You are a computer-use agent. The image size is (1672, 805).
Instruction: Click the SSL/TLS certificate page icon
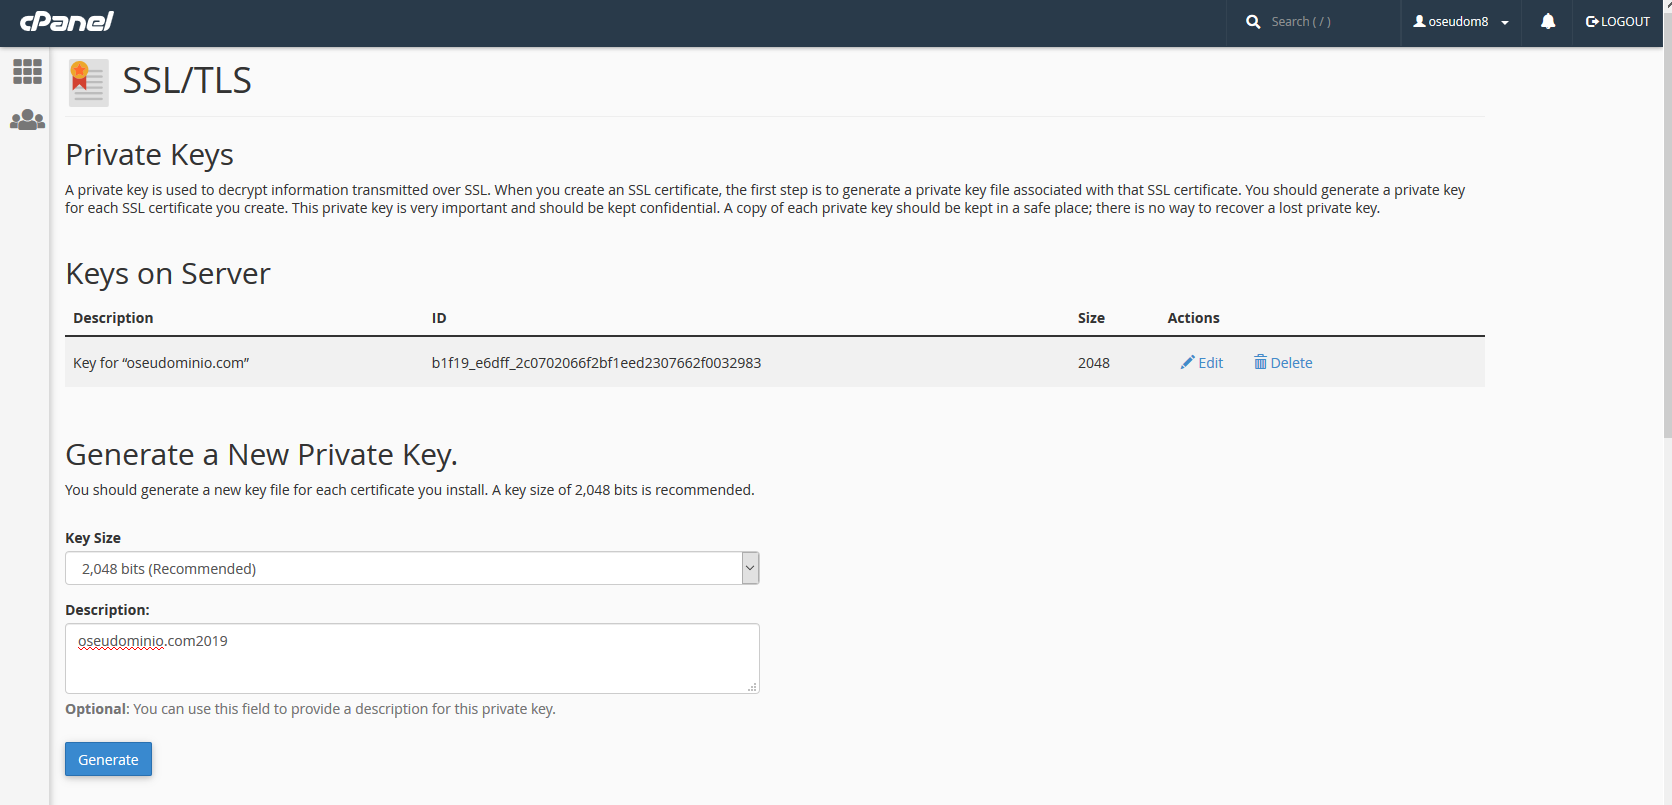(88, 82)
